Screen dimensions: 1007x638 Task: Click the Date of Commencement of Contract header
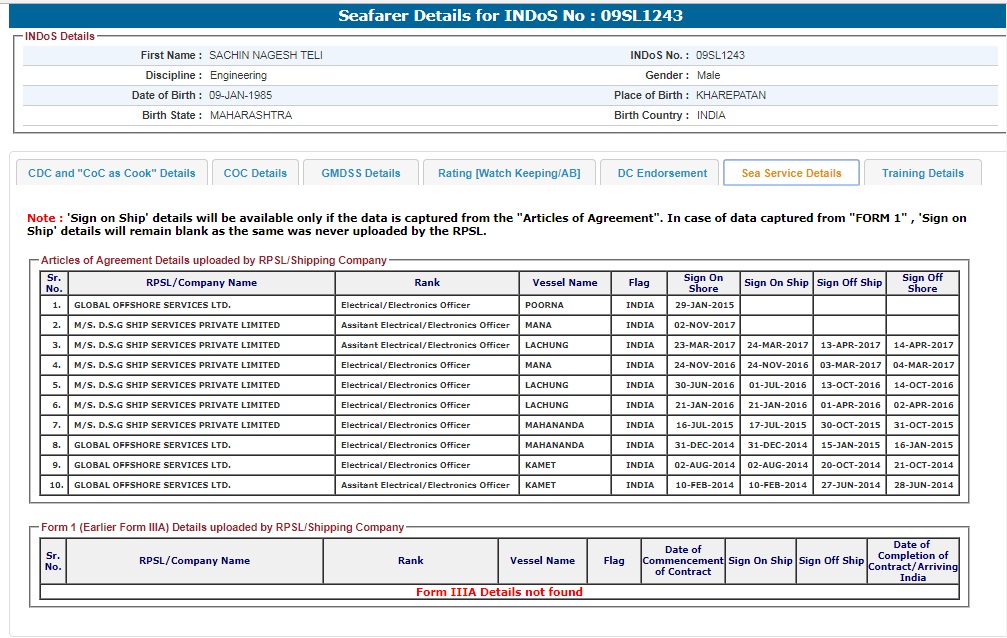click(683, 561)
